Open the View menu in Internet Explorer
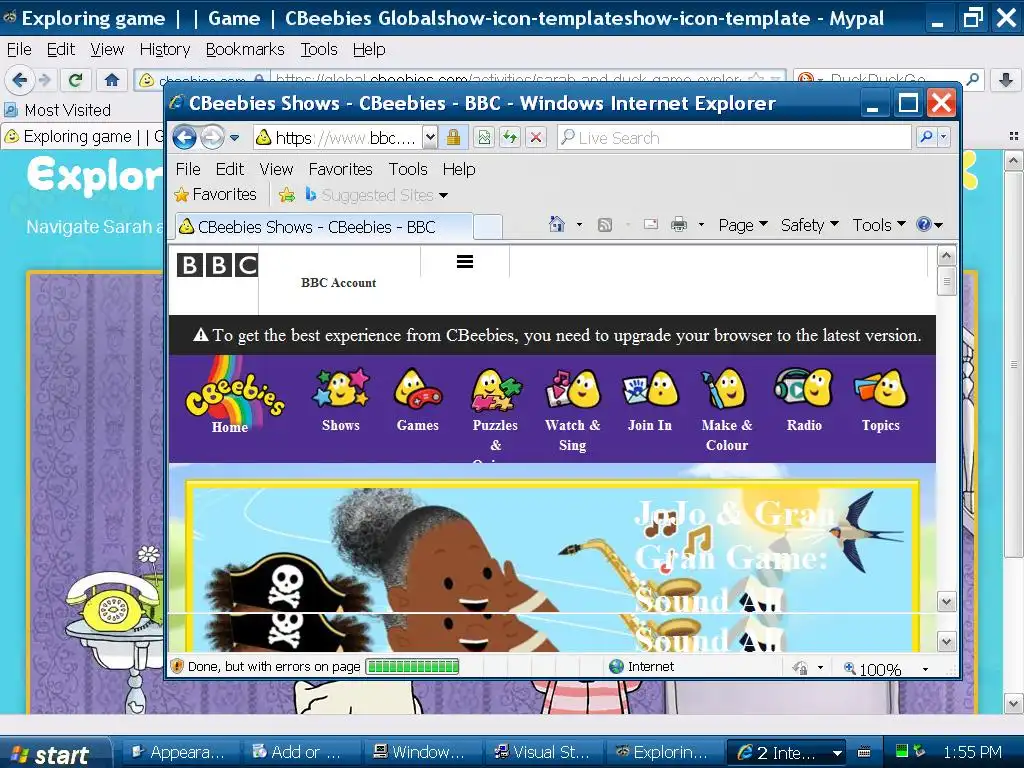1024x768 pixels. 276,169
